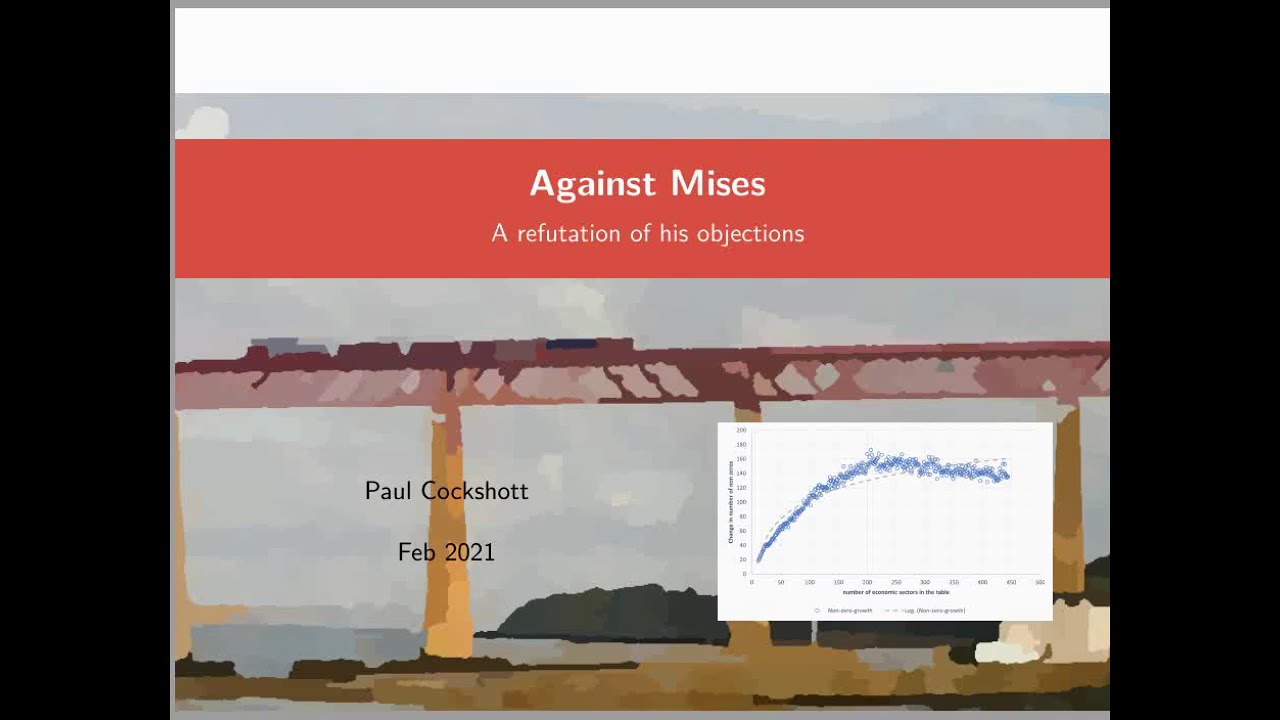Click the date 'Feb 2021'
Viewport: 1280px width, 720px height.
446,552
